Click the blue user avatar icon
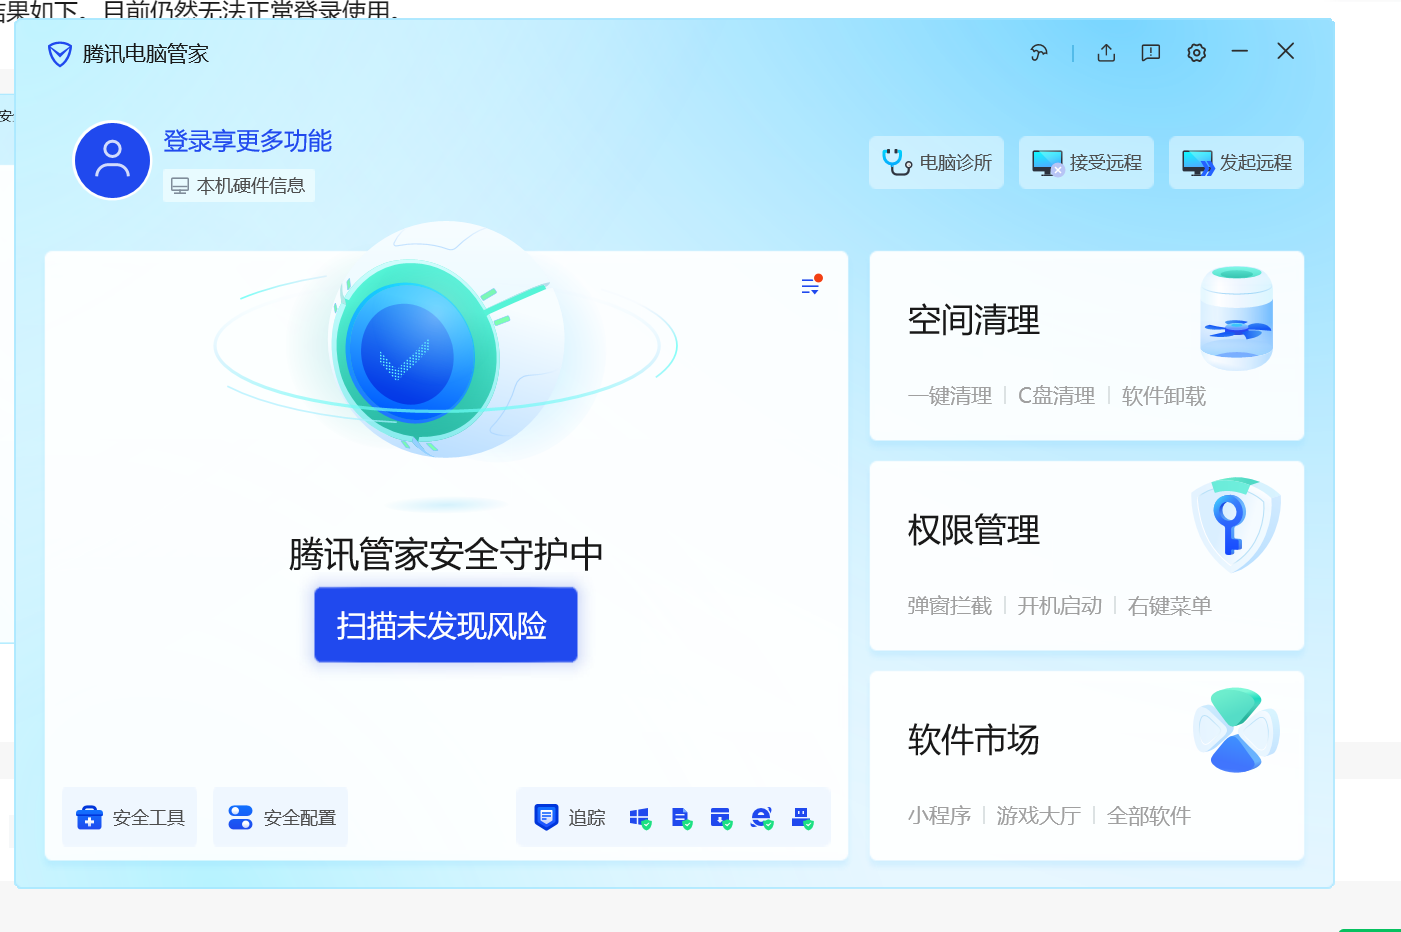This screenshot has height=932, width=1401. 112,160
